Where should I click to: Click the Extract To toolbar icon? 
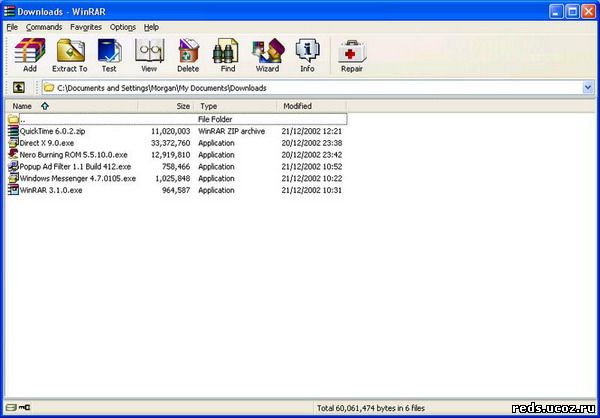70,51
